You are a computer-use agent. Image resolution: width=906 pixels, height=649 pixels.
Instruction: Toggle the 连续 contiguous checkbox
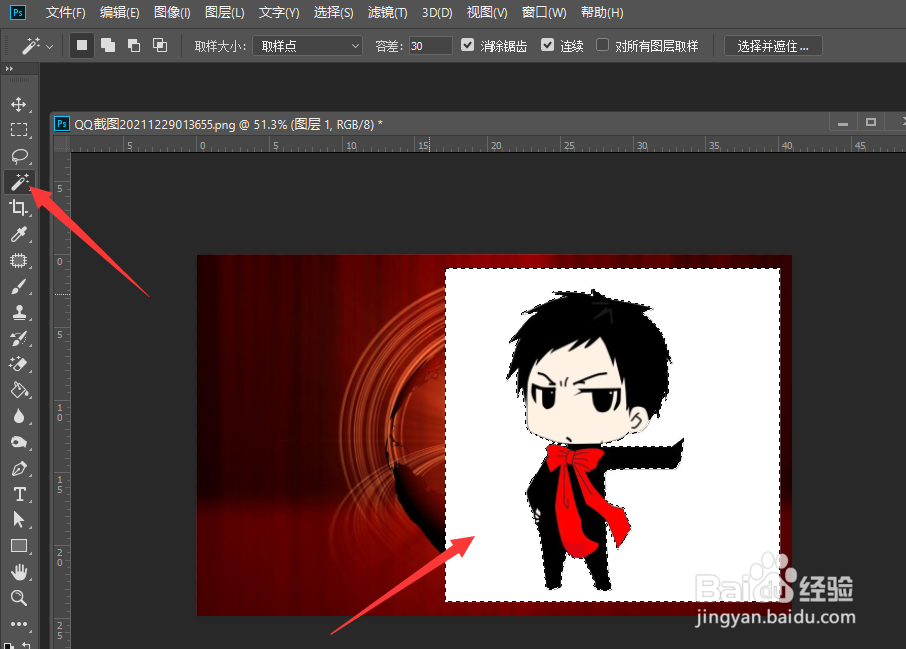[547, 44]
